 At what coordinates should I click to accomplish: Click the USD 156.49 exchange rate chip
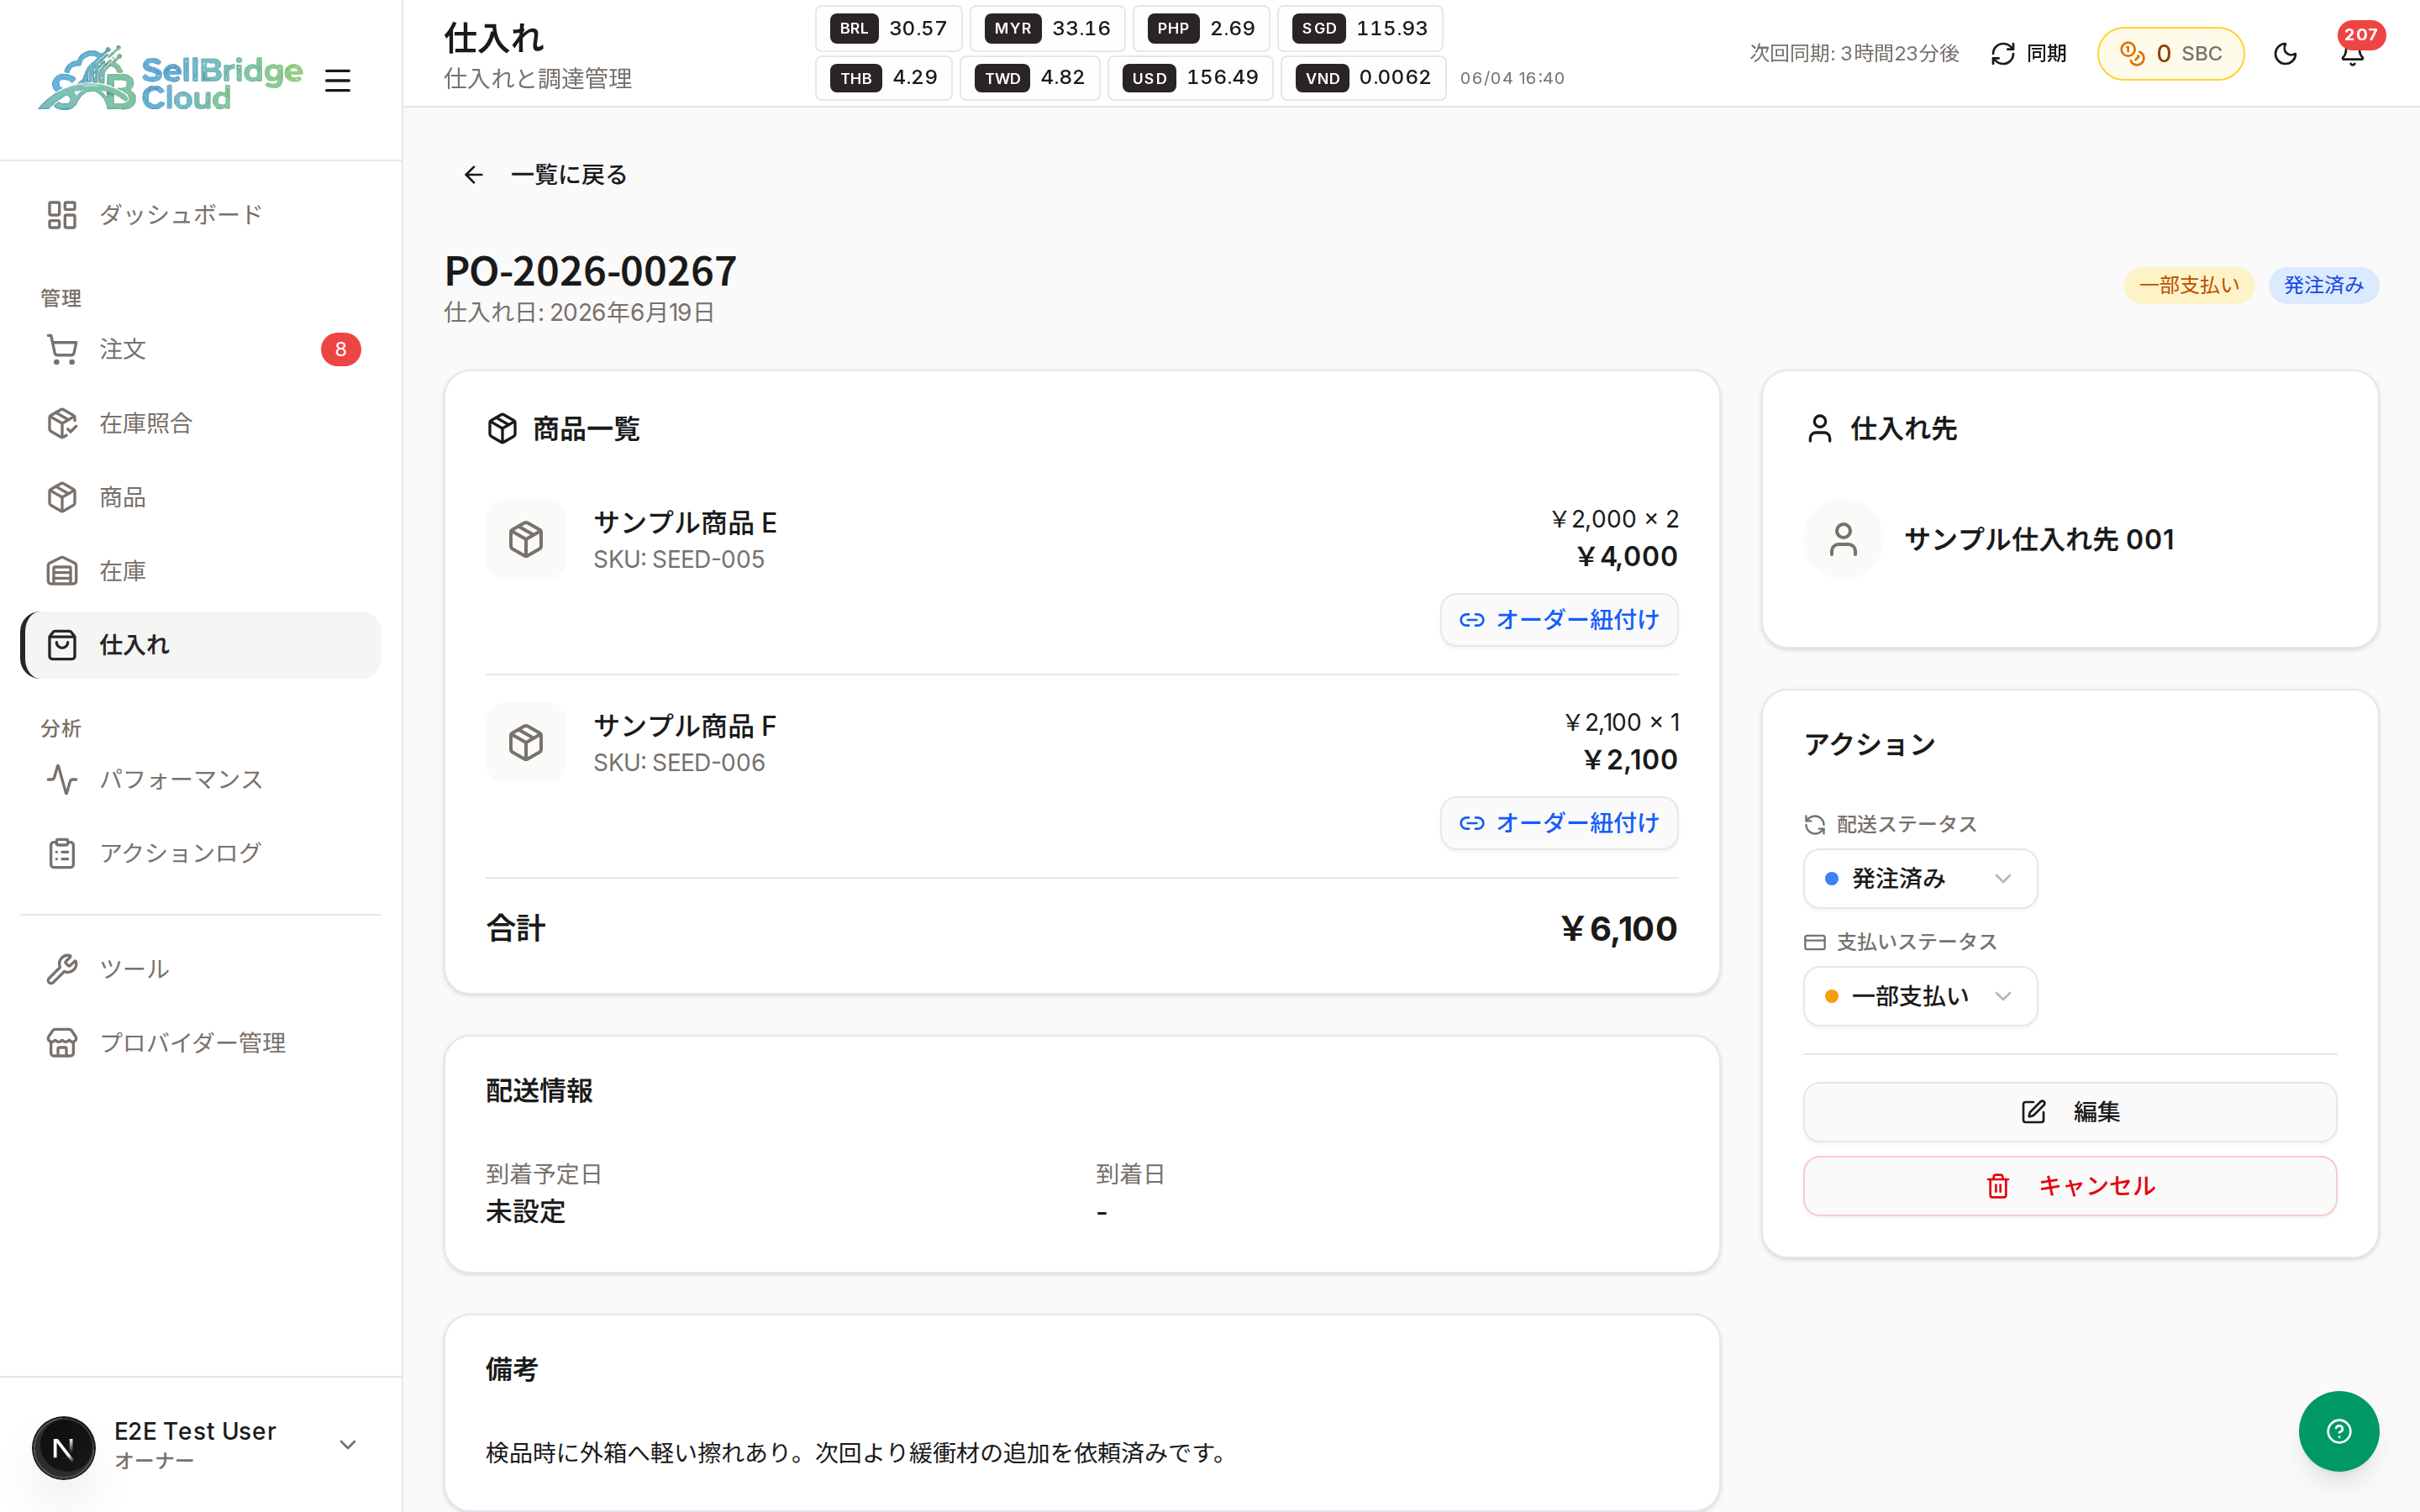coord(1190,77)
